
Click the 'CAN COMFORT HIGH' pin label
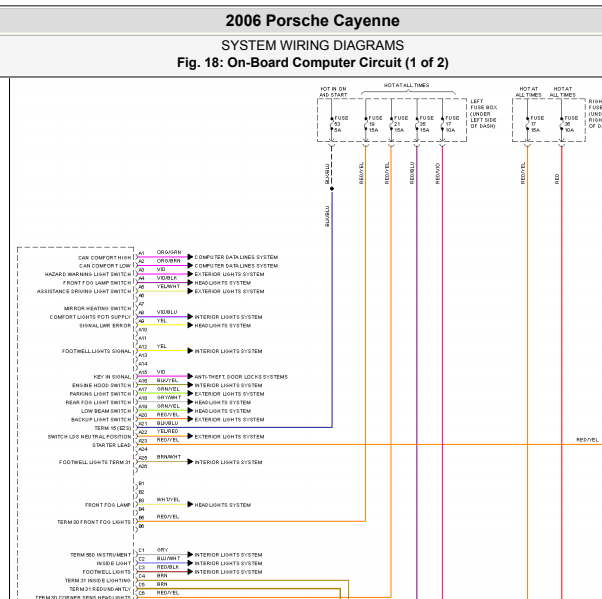[x=104, y=258]
